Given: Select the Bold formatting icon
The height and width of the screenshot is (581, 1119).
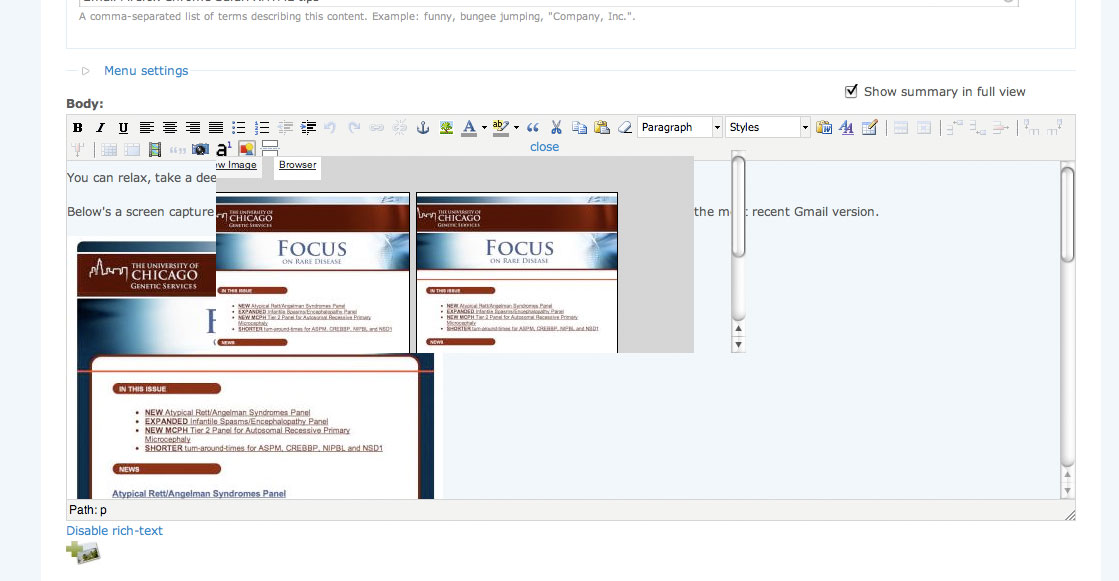Looking at the screenshot, I should tap(78, 127).
